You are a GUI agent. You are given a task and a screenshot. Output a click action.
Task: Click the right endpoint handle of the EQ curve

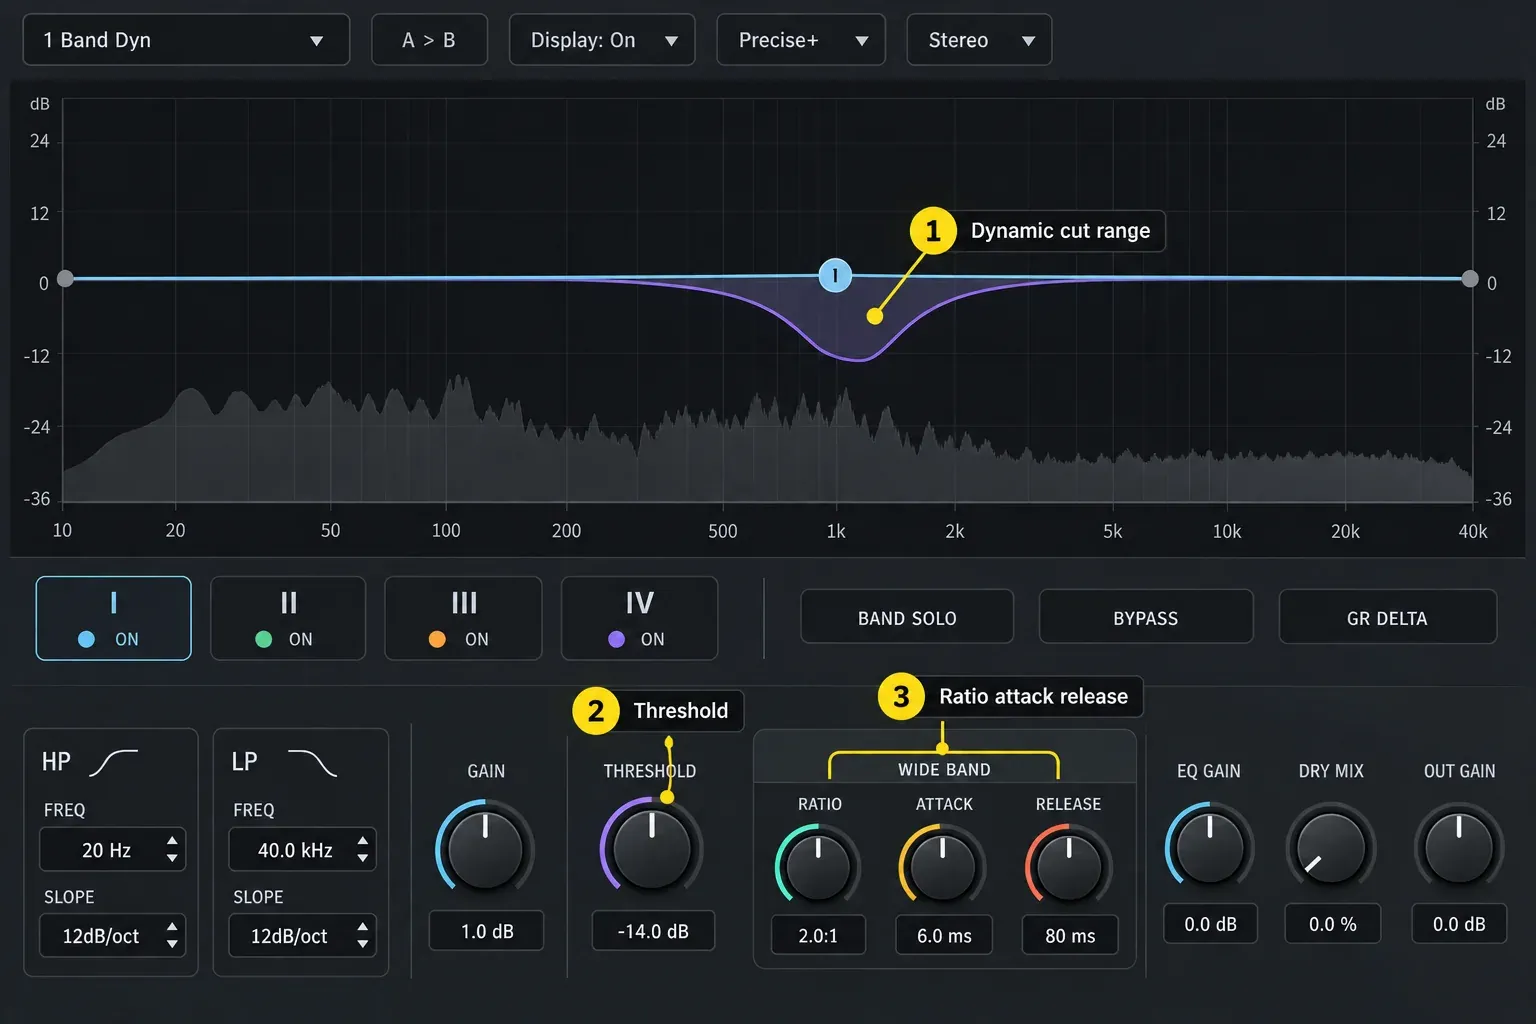[1470, 278]
